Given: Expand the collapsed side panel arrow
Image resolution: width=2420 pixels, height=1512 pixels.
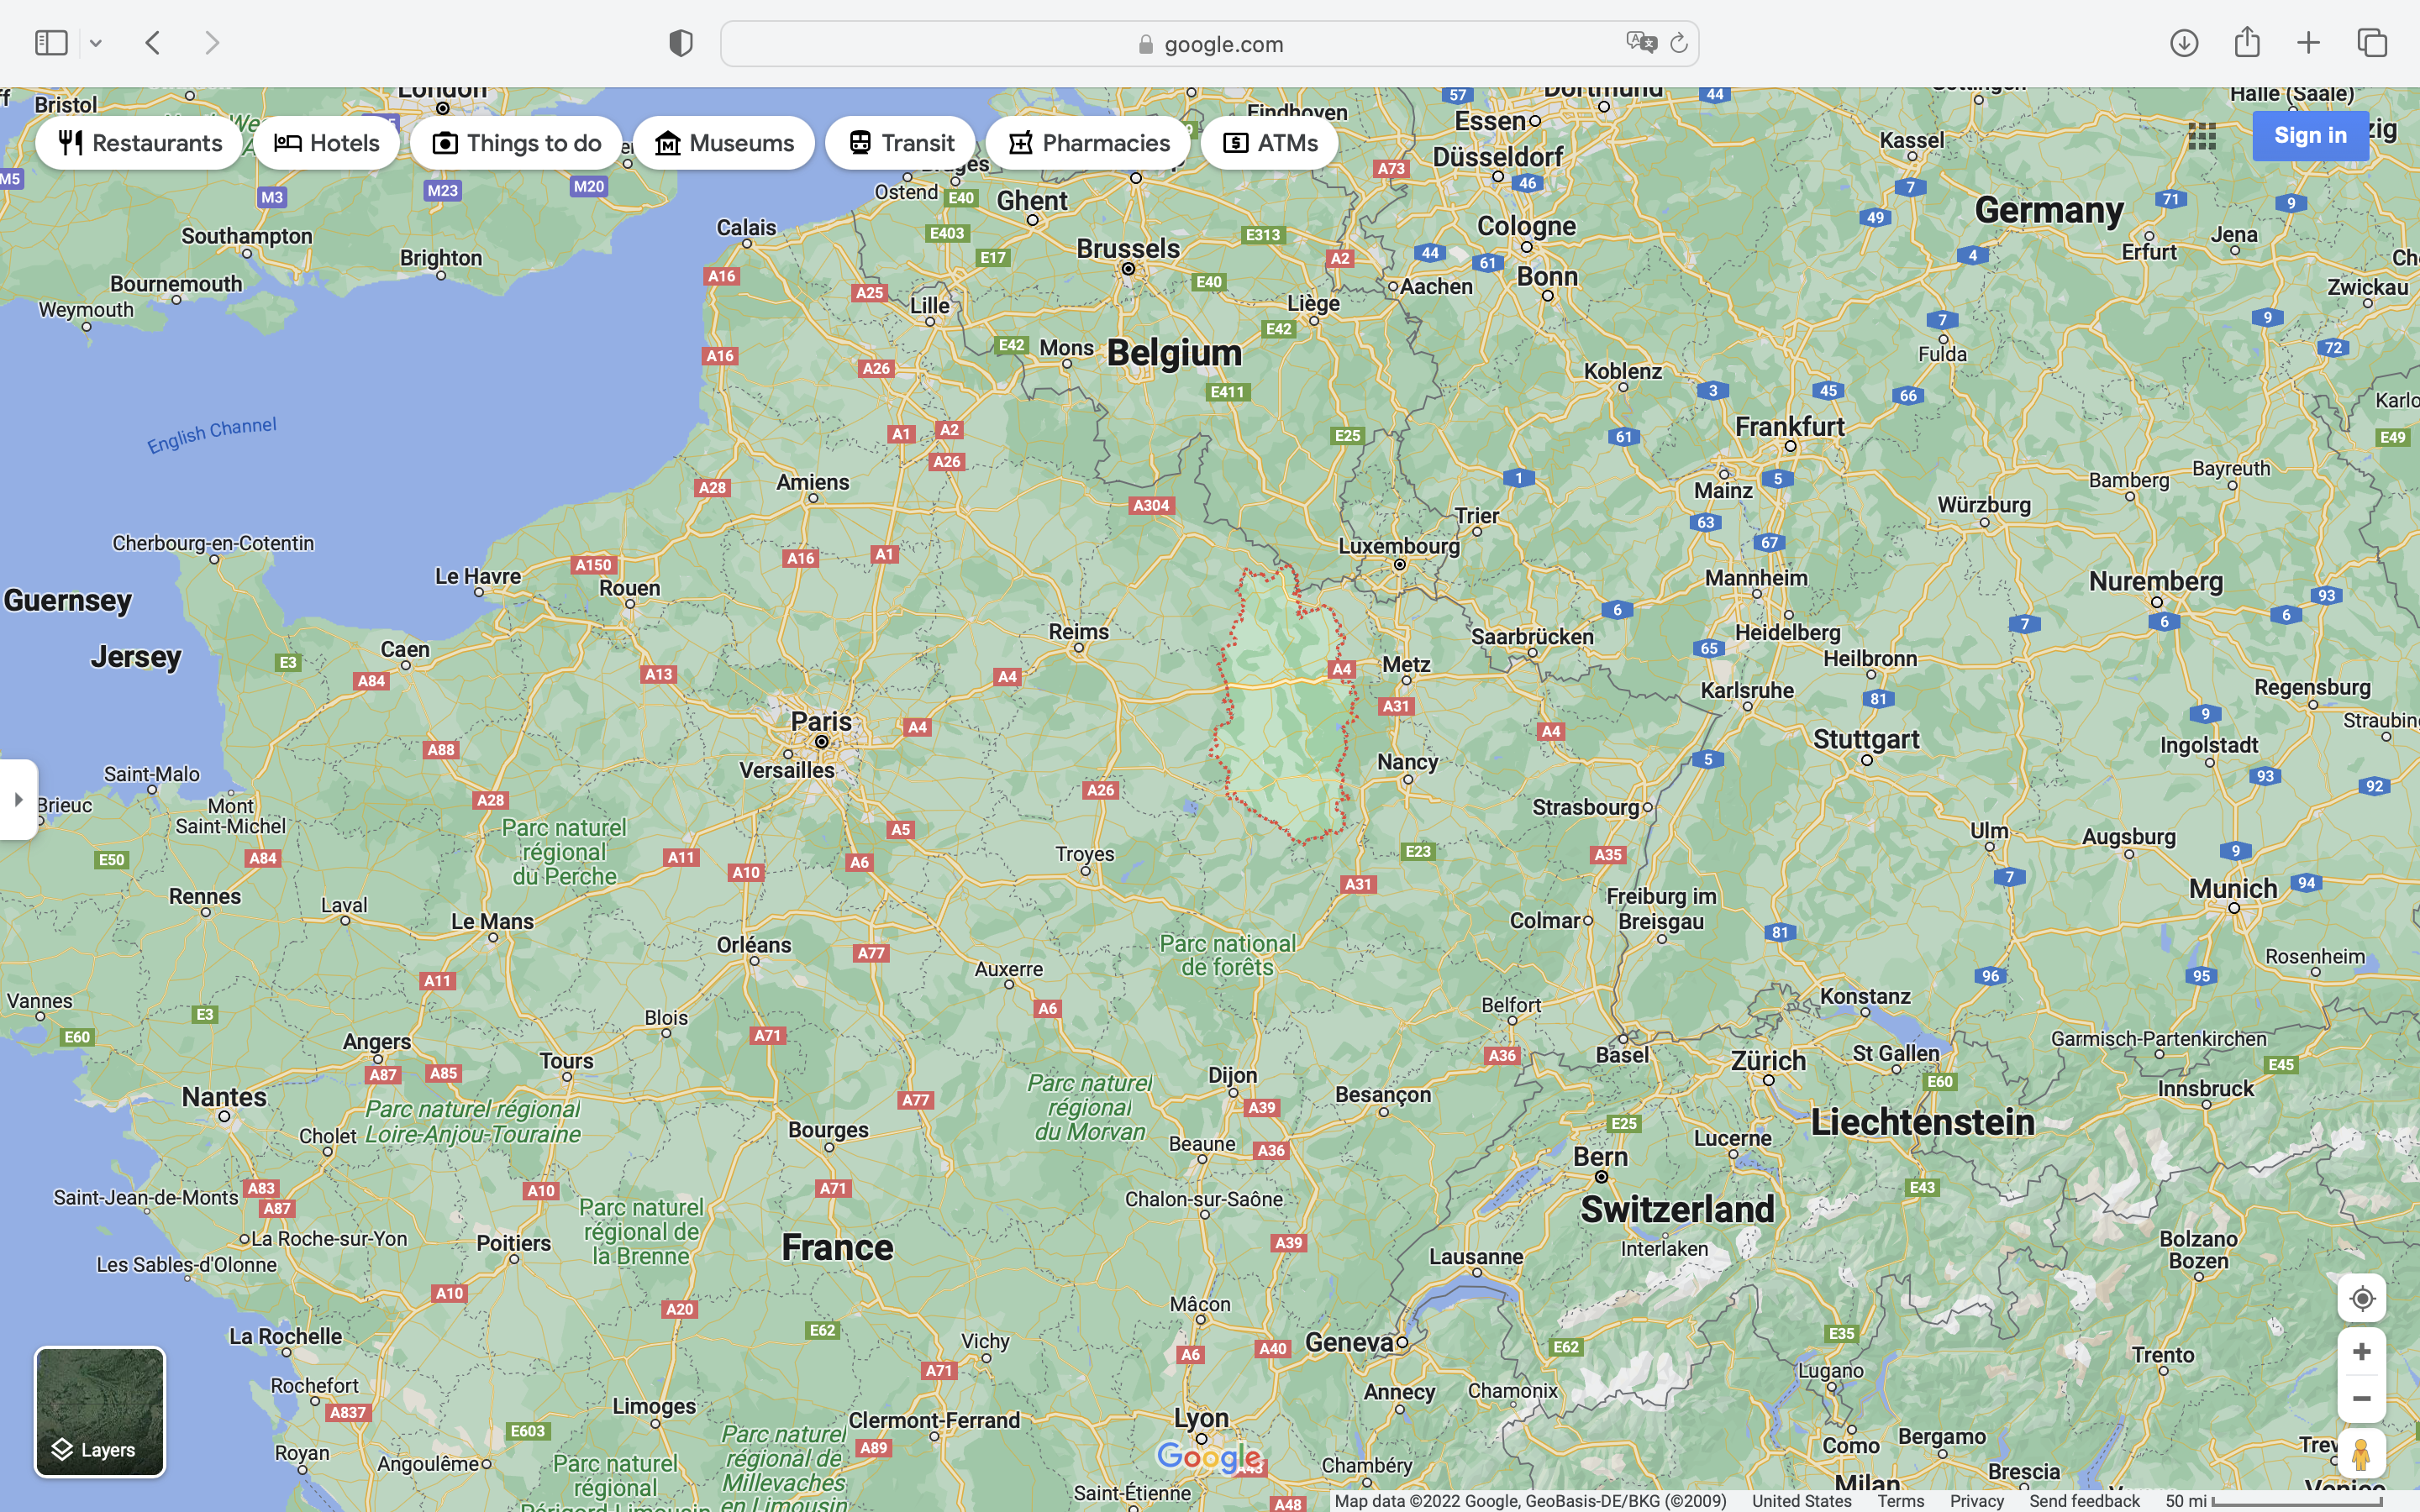Looking at the screenshot, I should 18,799.
